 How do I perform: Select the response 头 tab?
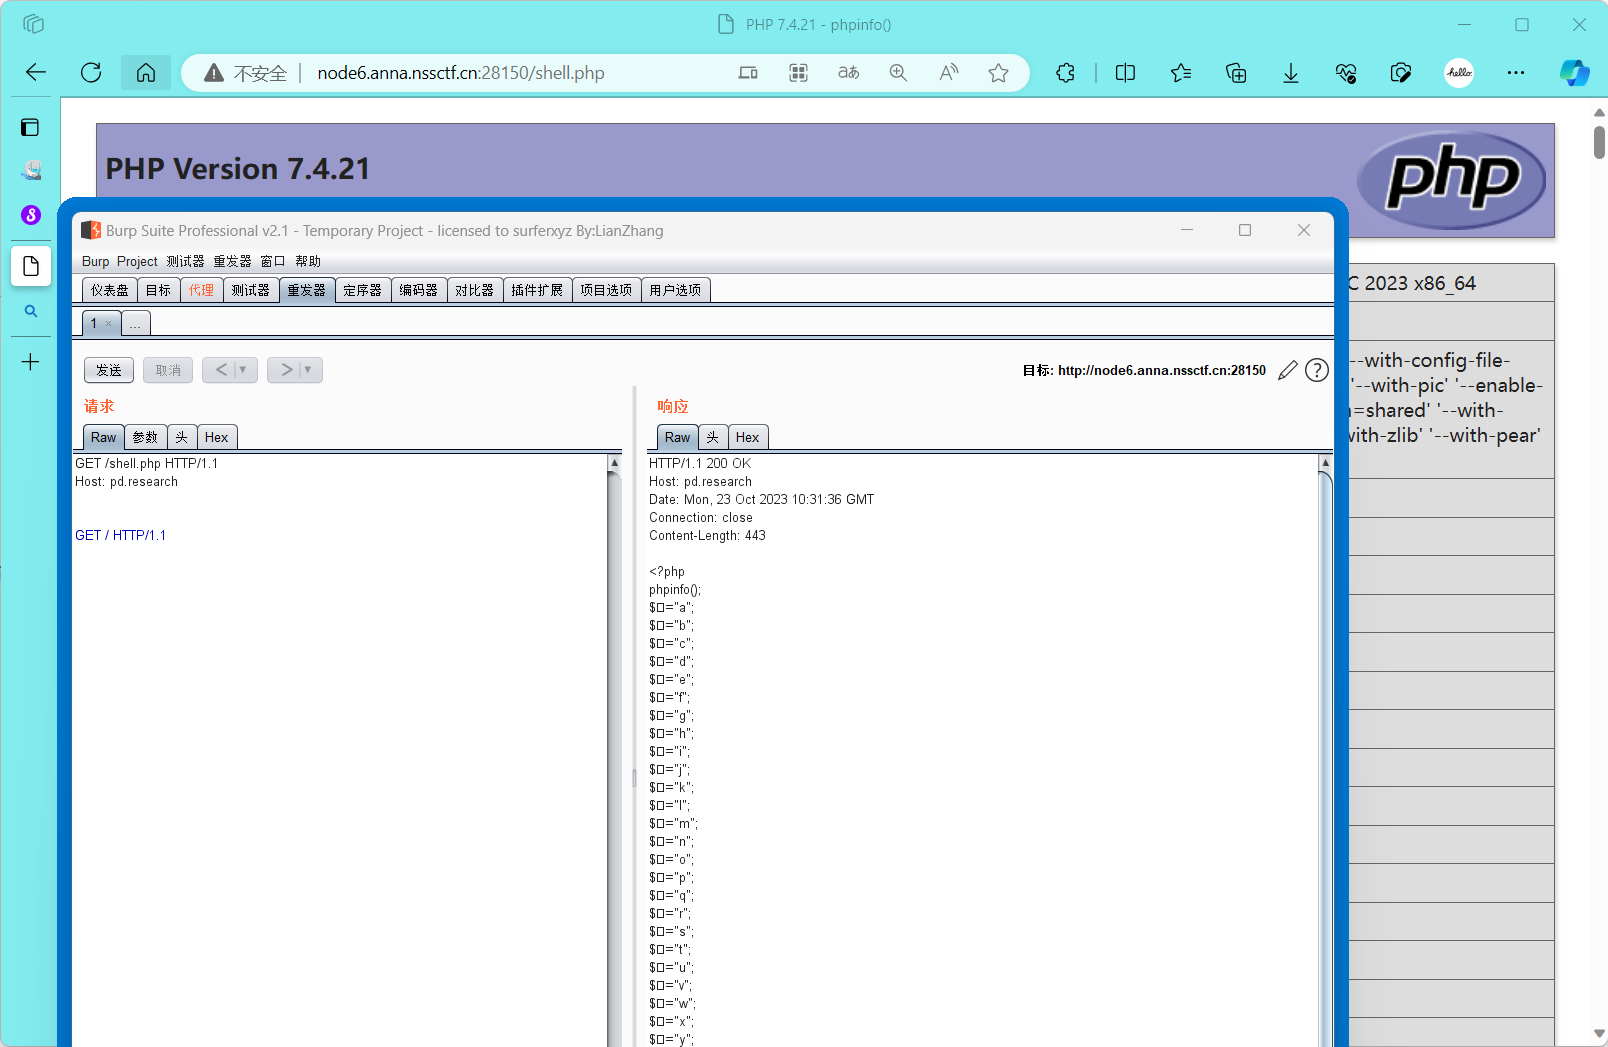713,437
